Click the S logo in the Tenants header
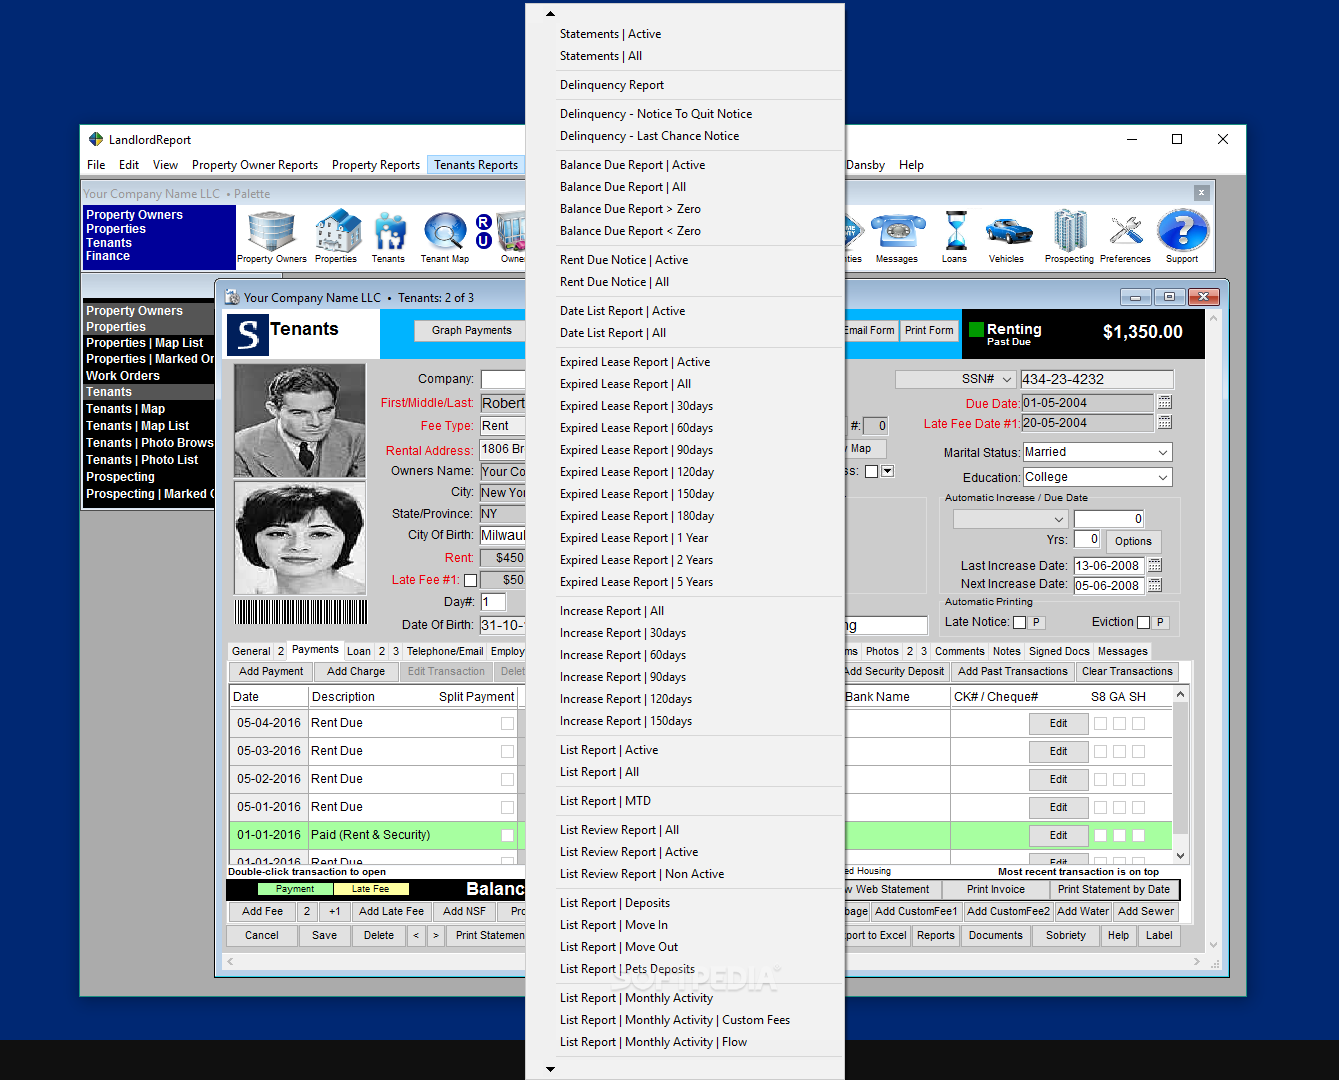This screenshot has width=1339, height=1080. coord(248,335)
